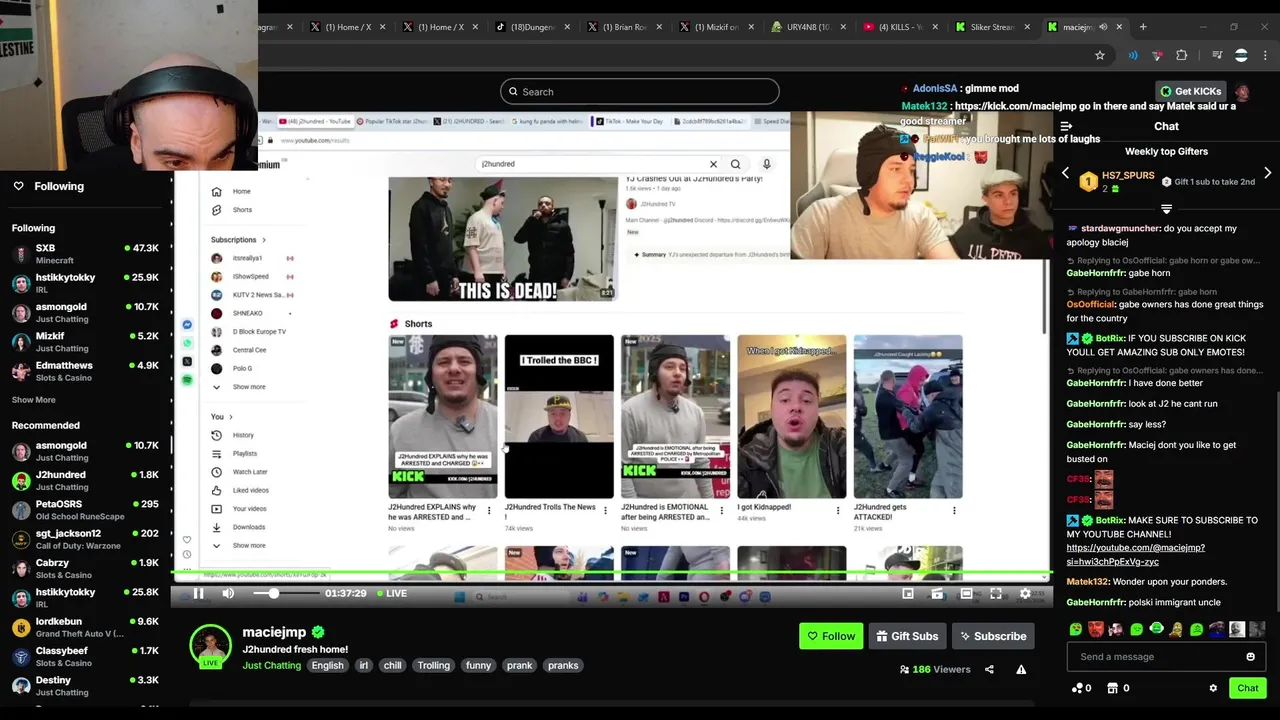The height and width of the screenshot is (720, 1280).
Task: Mute the maciejmp tab audio icon
Action: click(1103, 27)
